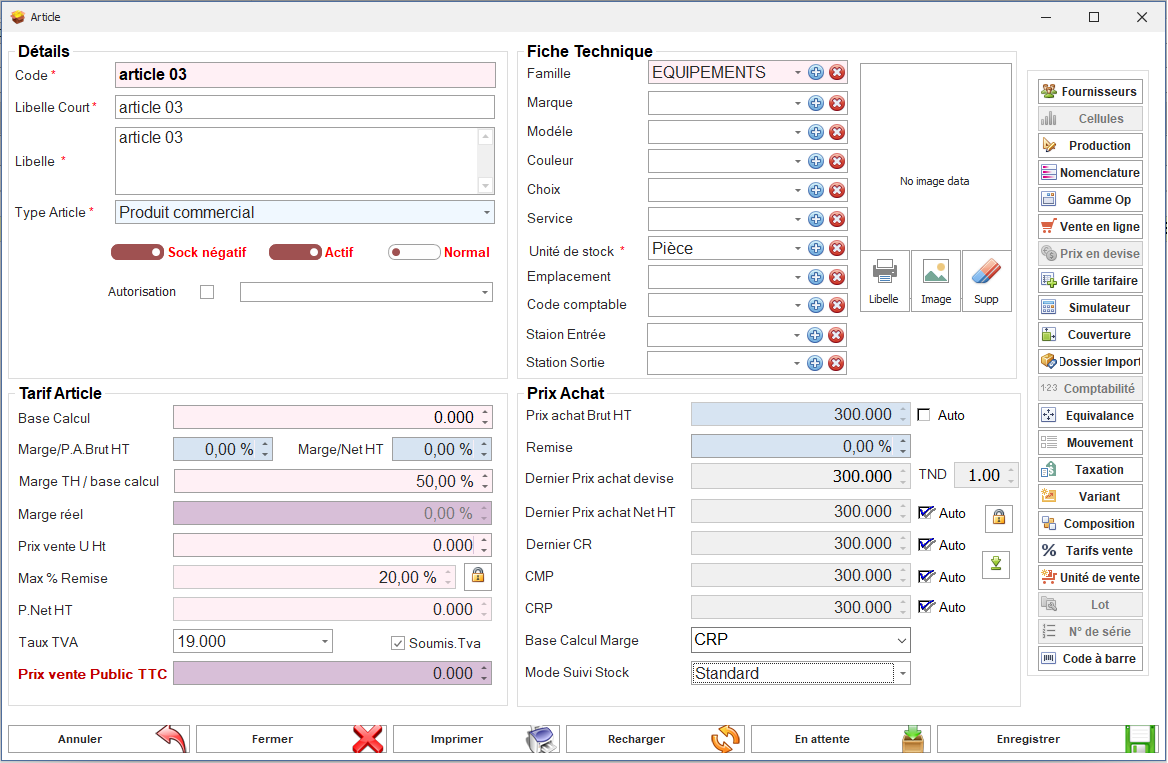The width and height of the screenshot is (1168, 763).
Task: Click the padlock icon beside Dernier Prix achat Net HT
Action: [x=998, y=518]
